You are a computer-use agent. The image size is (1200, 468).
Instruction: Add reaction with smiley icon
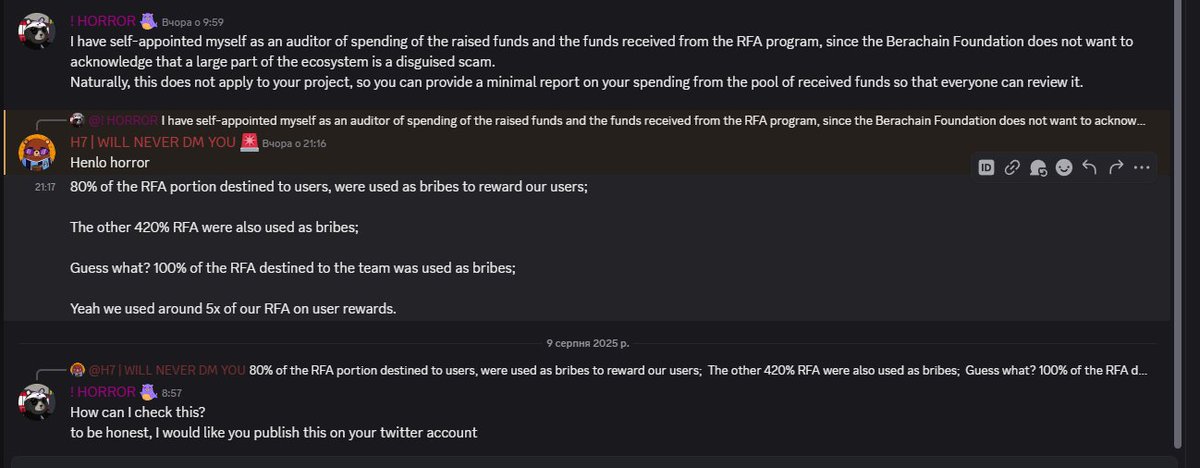click(x=1064, y=168)
